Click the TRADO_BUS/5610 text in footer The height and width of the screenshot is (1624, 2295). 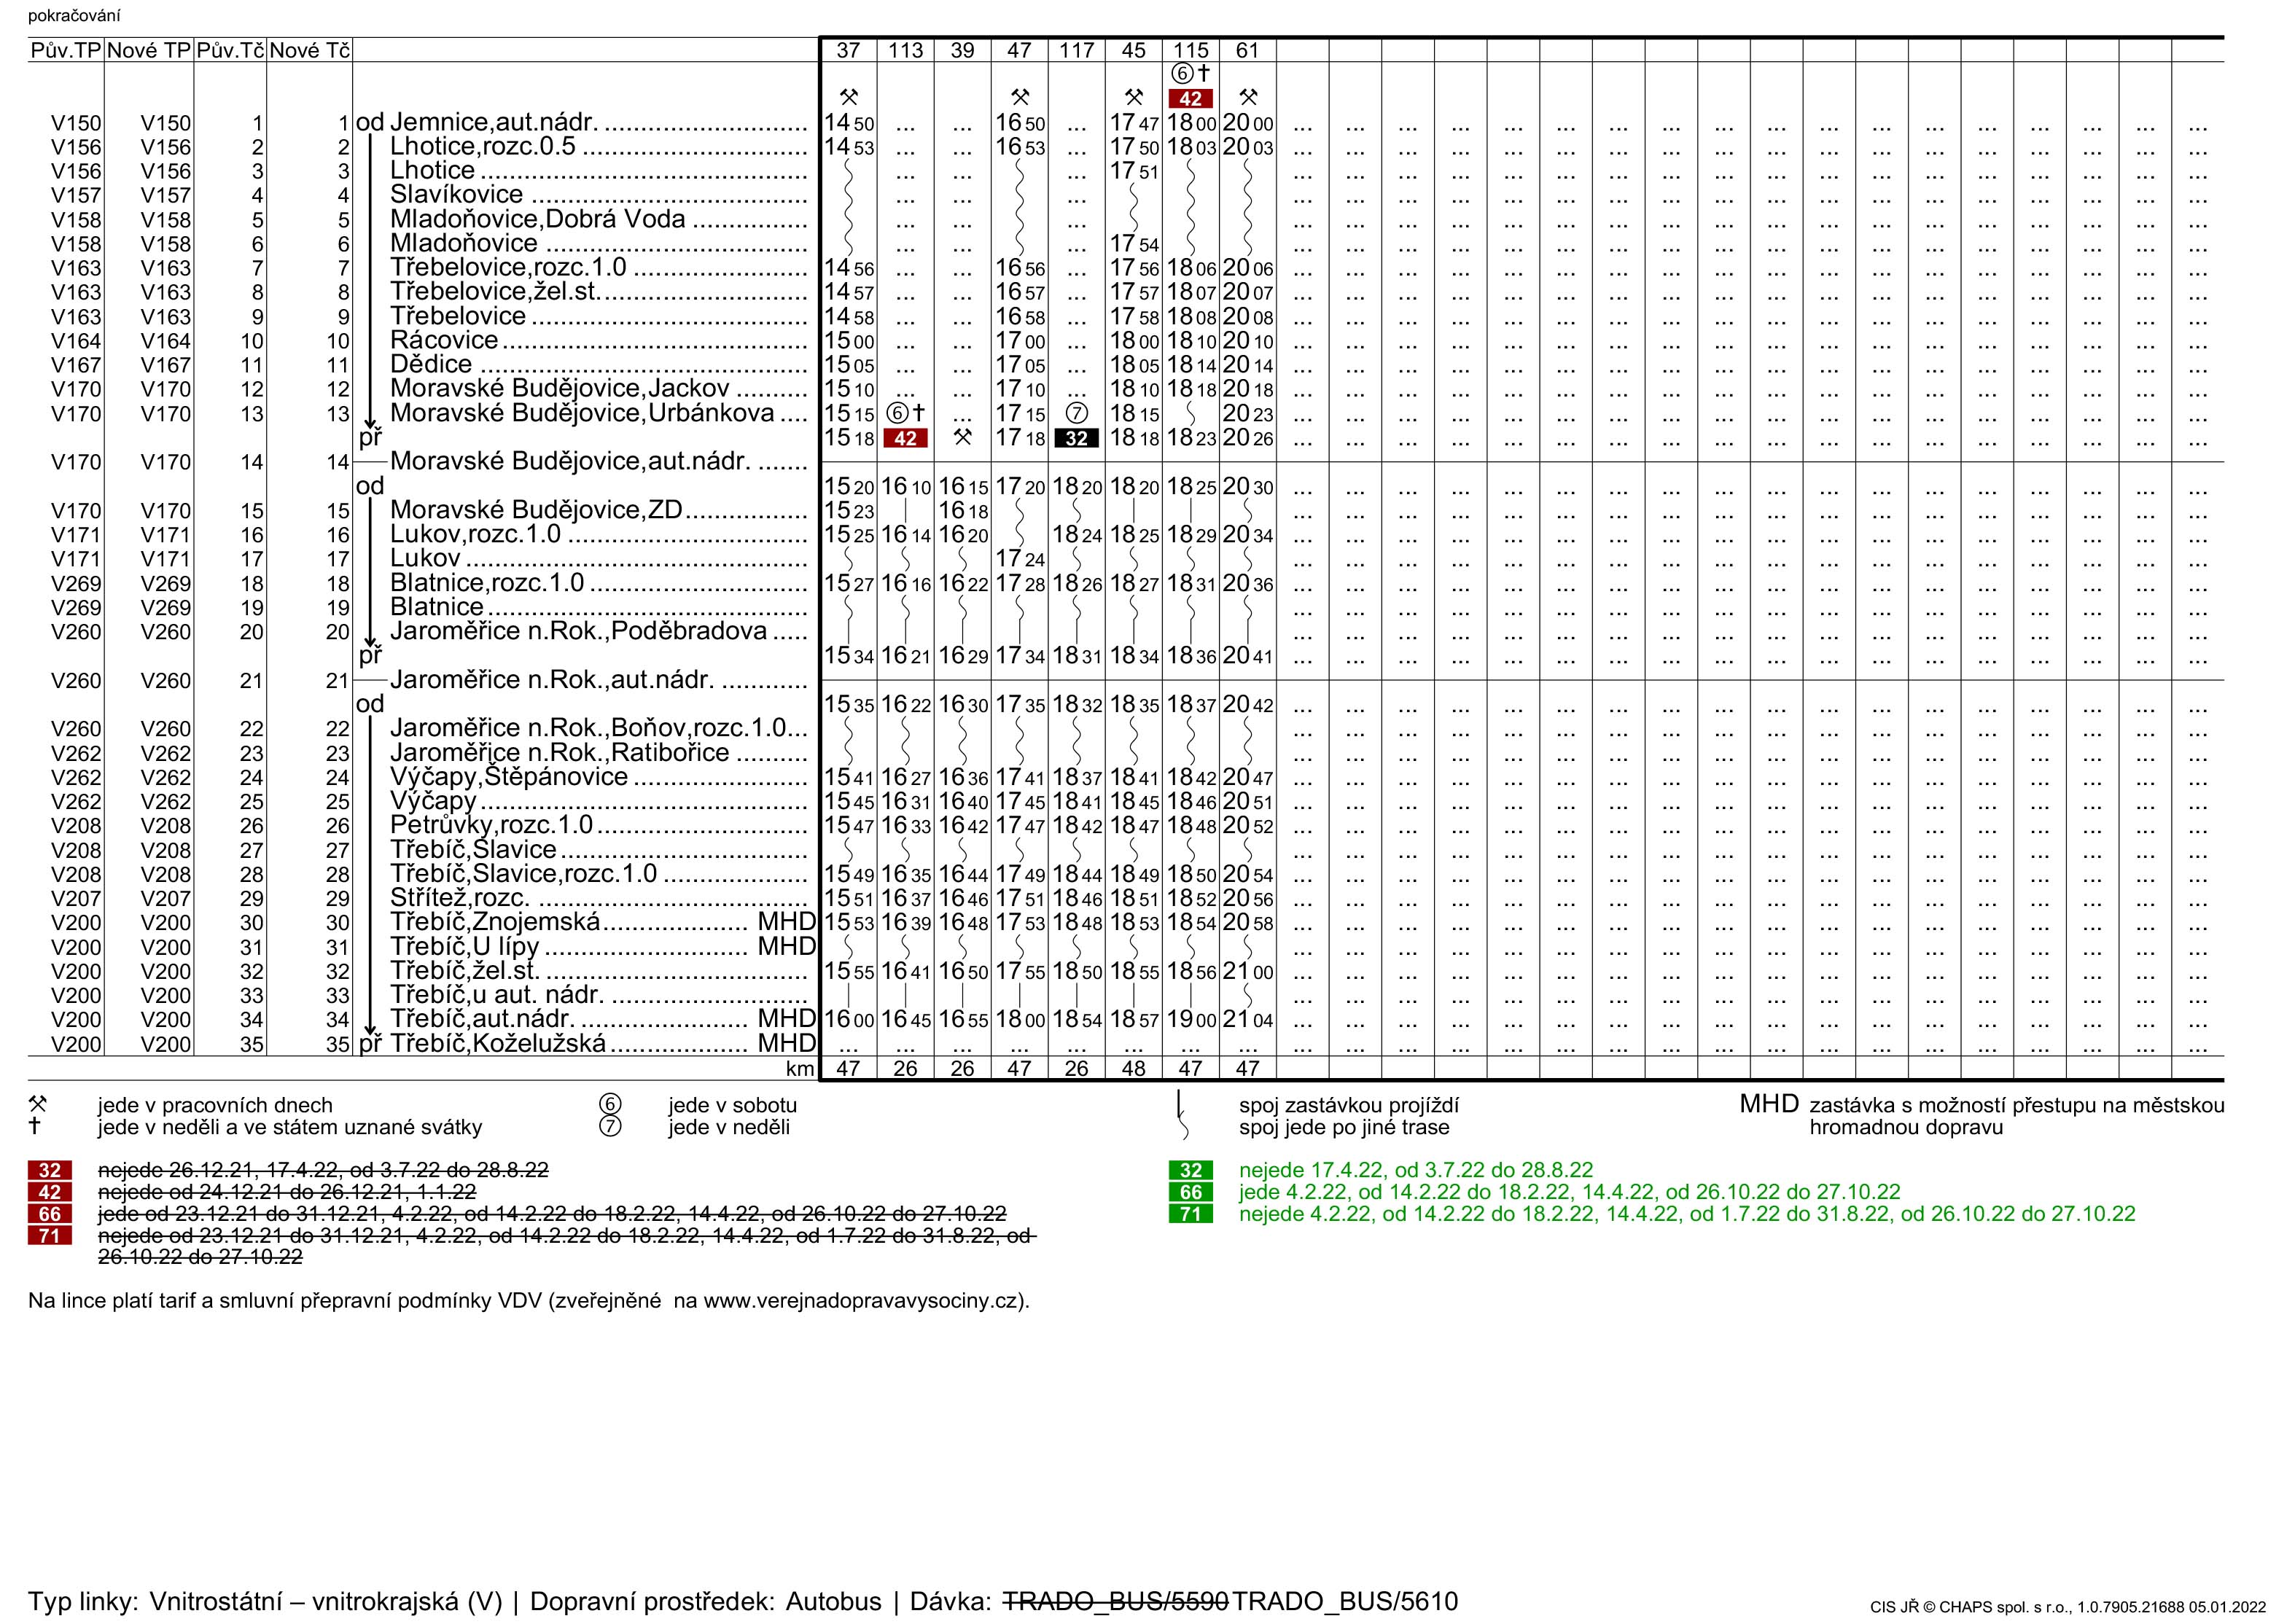(1345, 1601)
